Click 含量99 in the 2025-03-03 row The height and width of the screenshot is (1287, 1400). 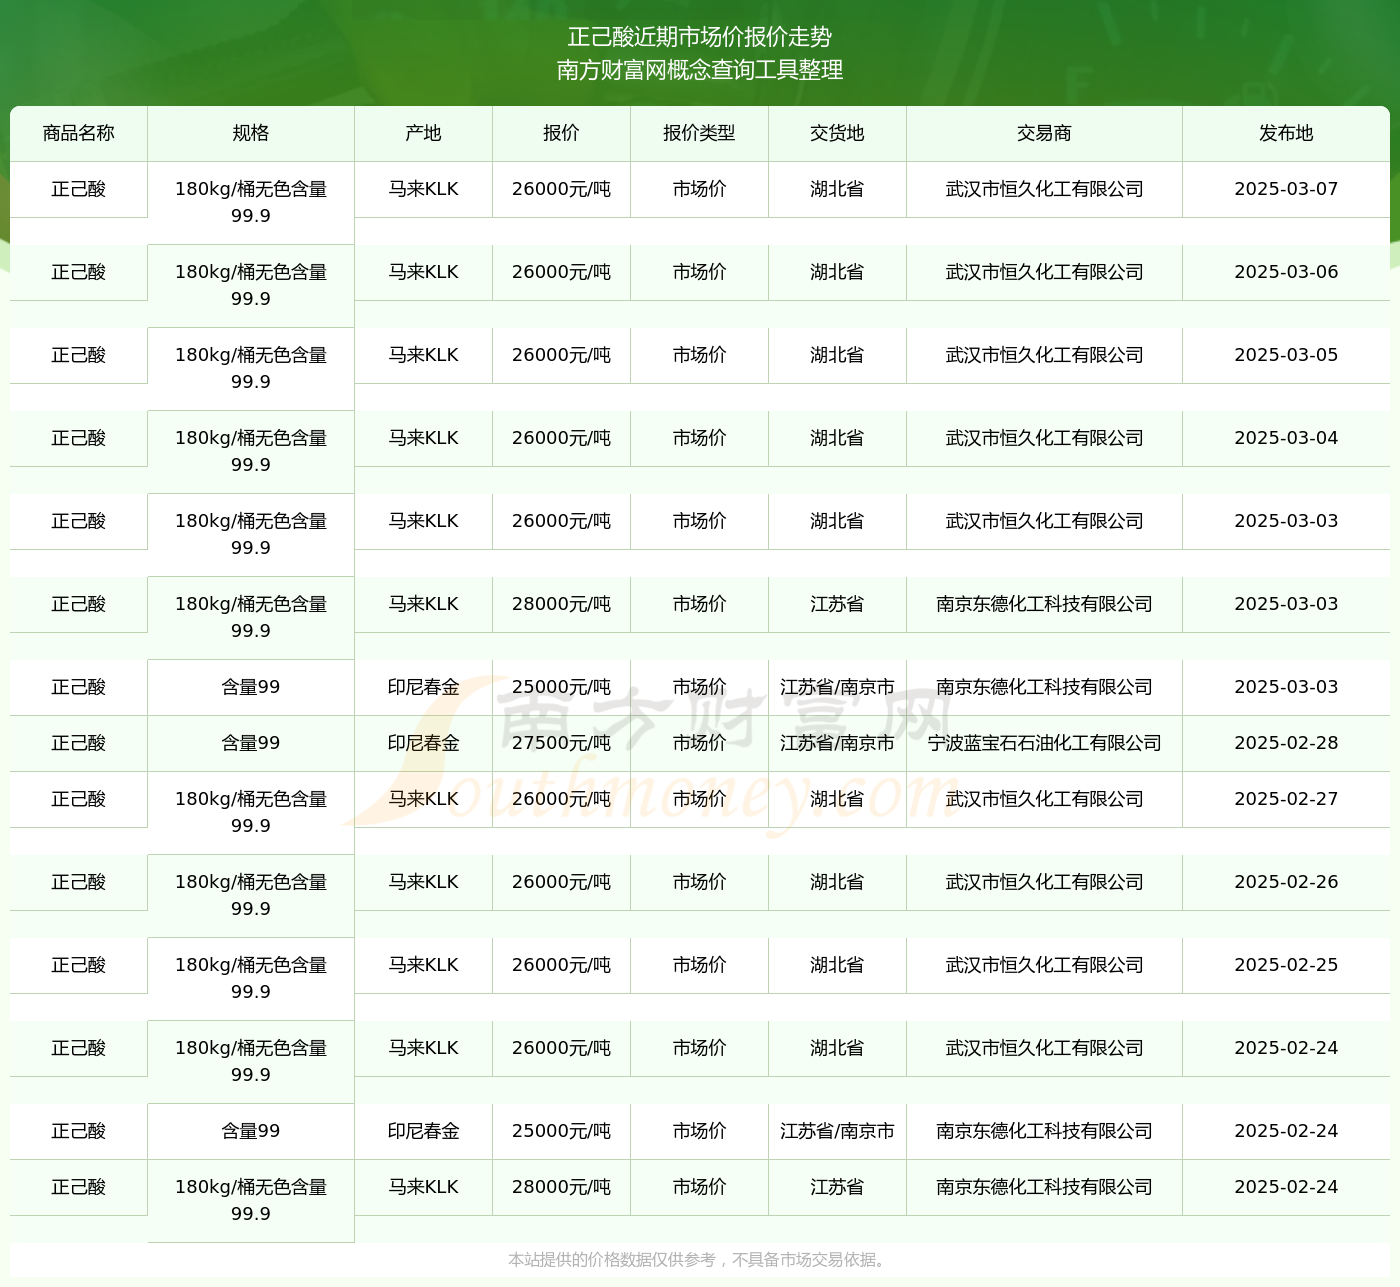(251, 687)
